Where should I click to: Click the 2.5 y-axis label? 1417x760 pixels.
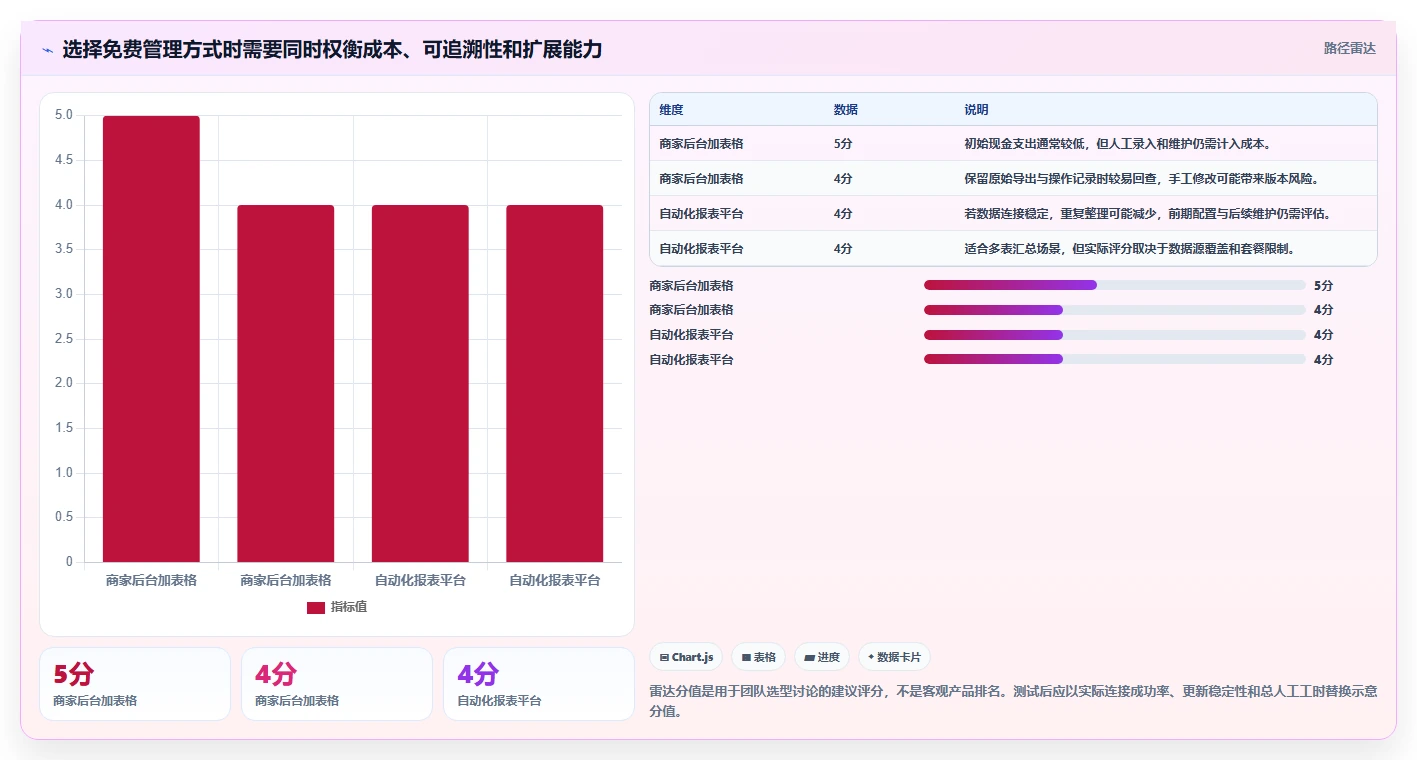click(x=63, y=339)
